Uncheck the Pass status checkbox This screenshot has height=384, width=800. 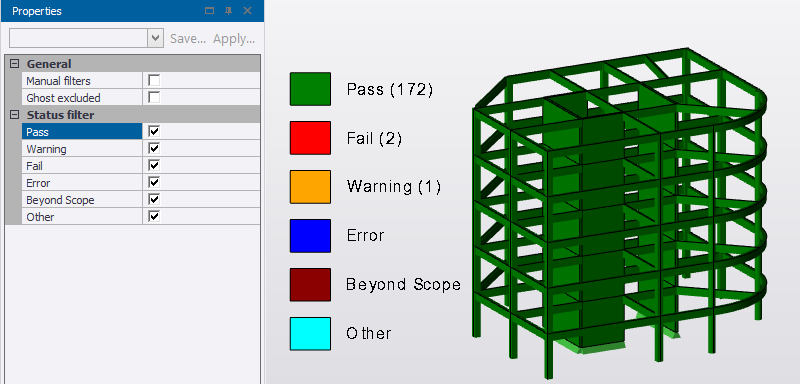point(154,132)
